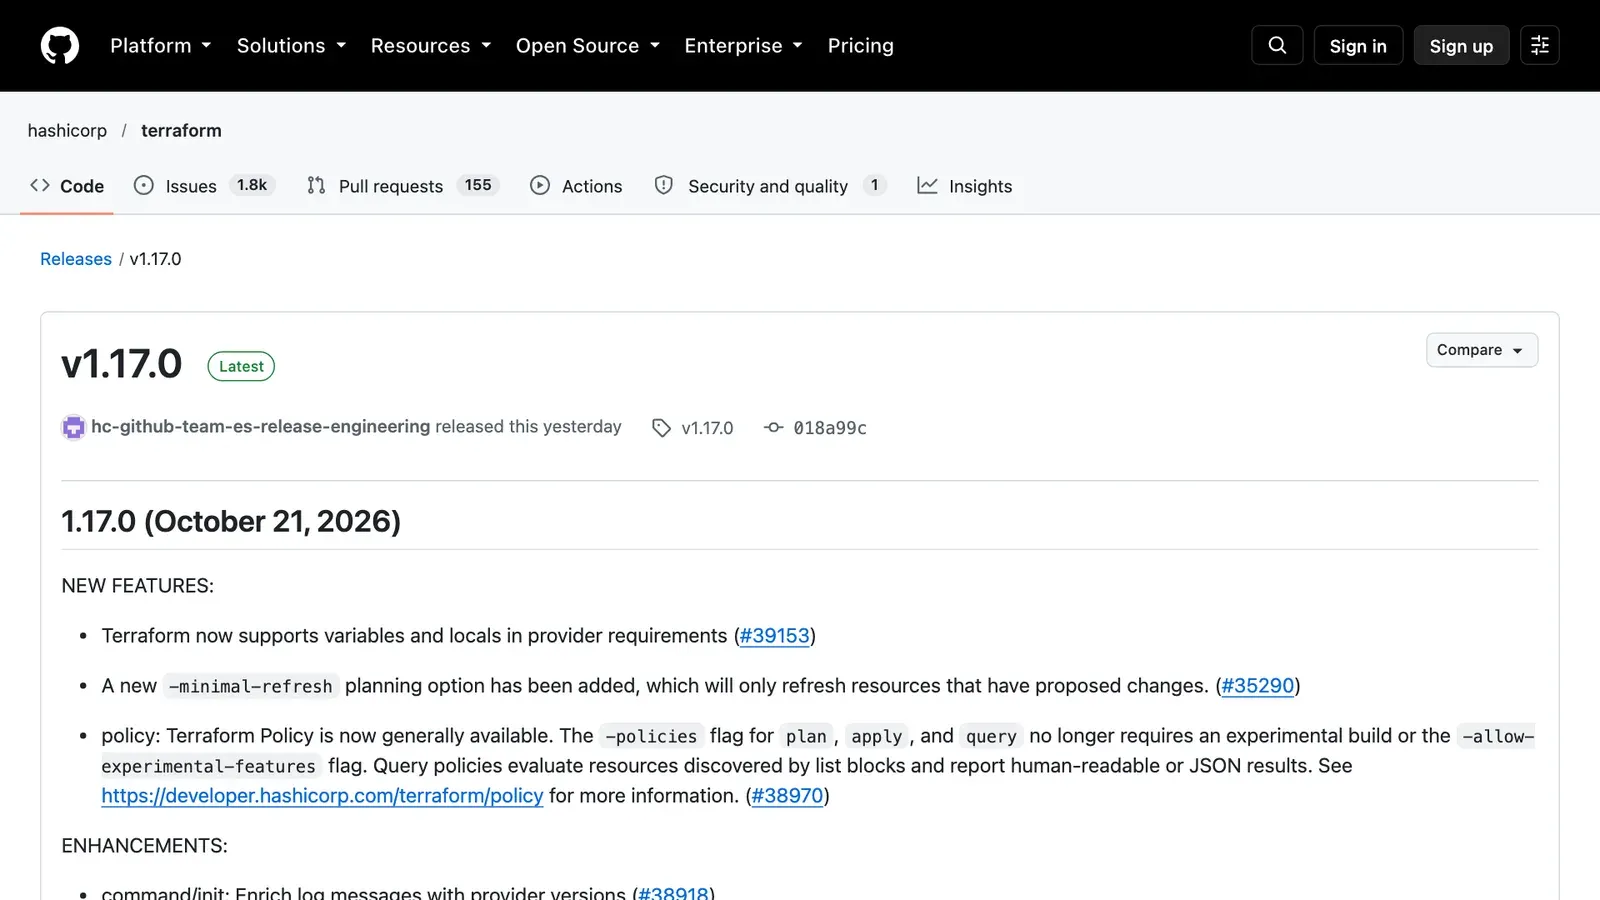The height and width of the screenshot is (900, 1600).
Task: Open the Compare dropdown
Action: point(1482,350)
